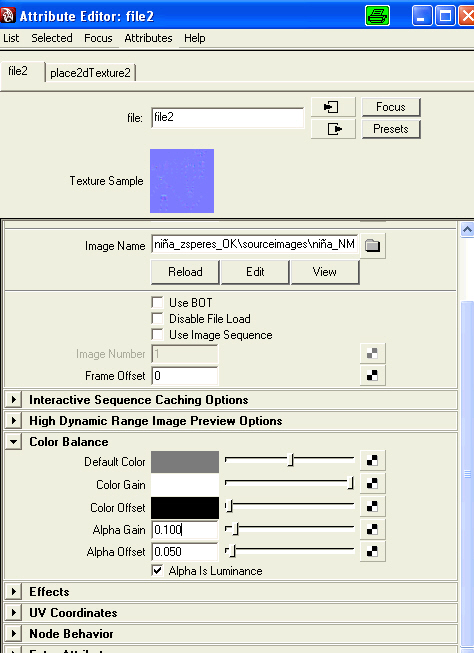Viewport: 474px width, 653px height.
Task: Click the Frame Offset input field
Action: [x=185, y=376]
